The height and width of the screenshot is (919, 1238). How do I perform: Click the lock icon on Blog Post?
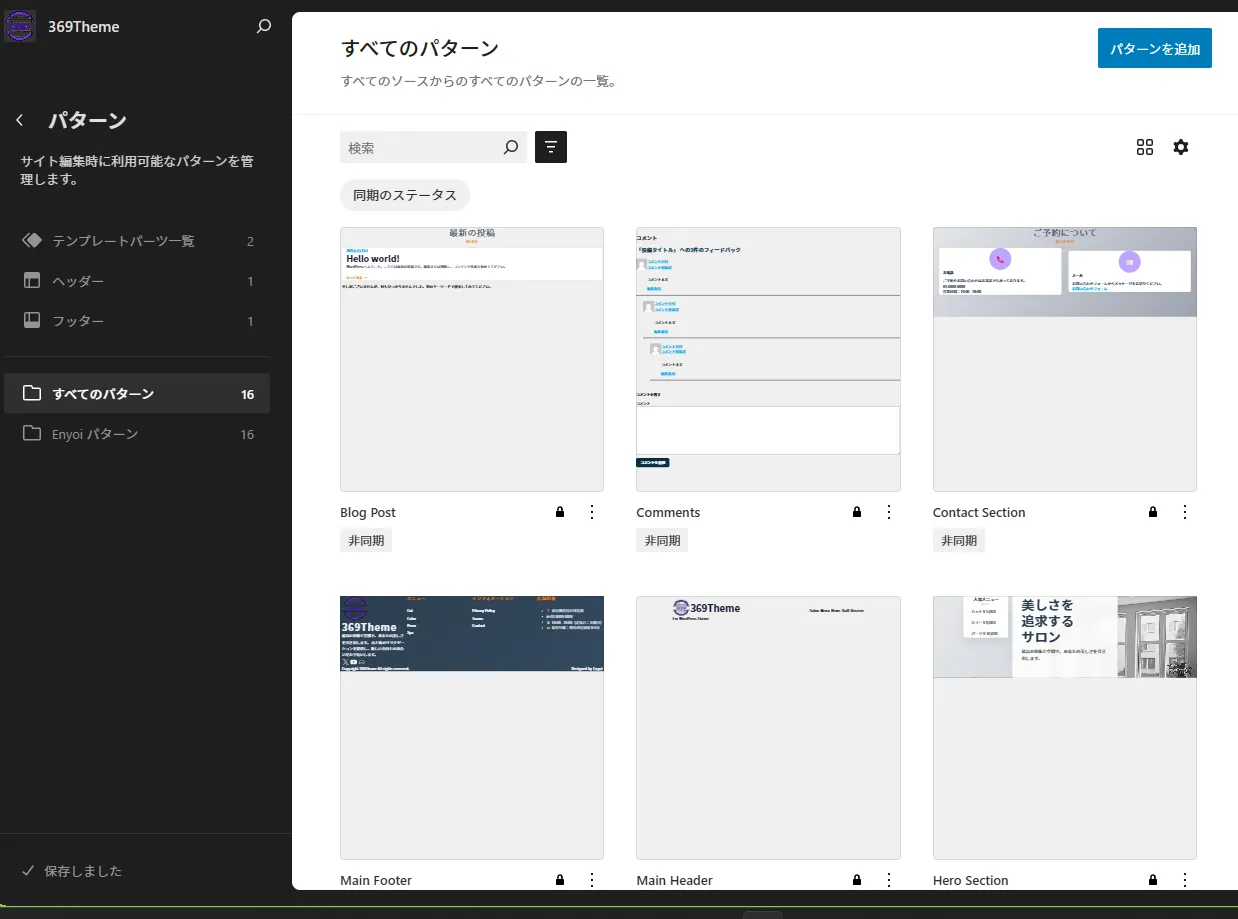[560, 512]
